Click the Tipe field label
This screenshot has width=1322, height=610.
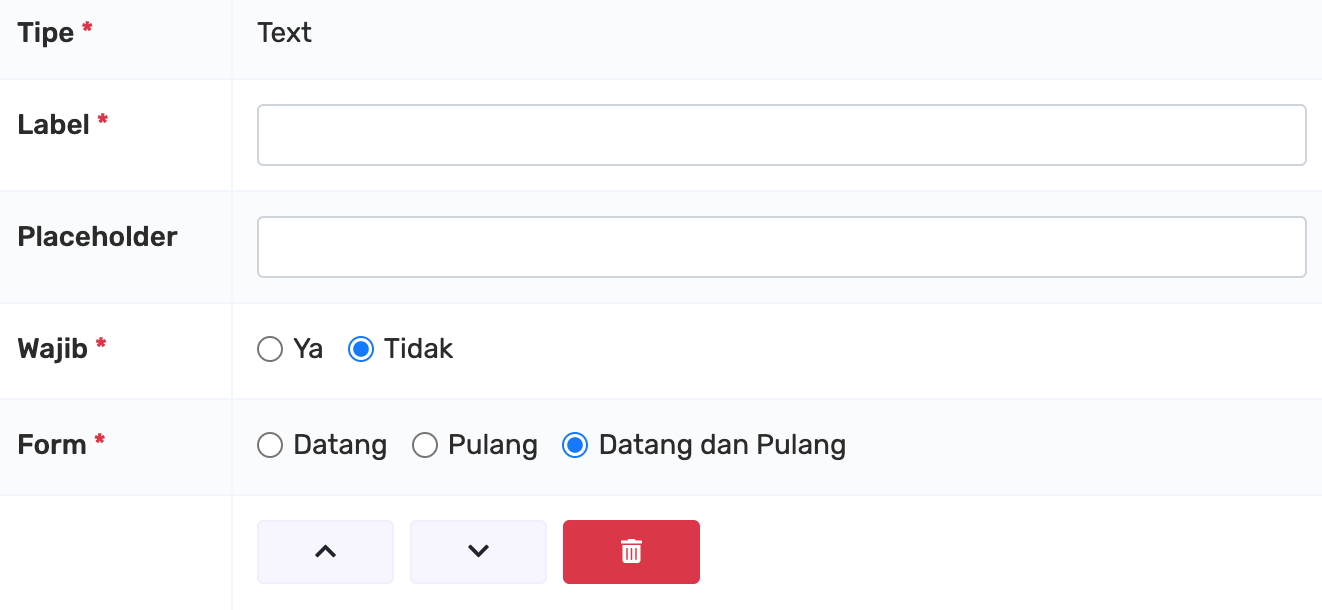point(46,33)
